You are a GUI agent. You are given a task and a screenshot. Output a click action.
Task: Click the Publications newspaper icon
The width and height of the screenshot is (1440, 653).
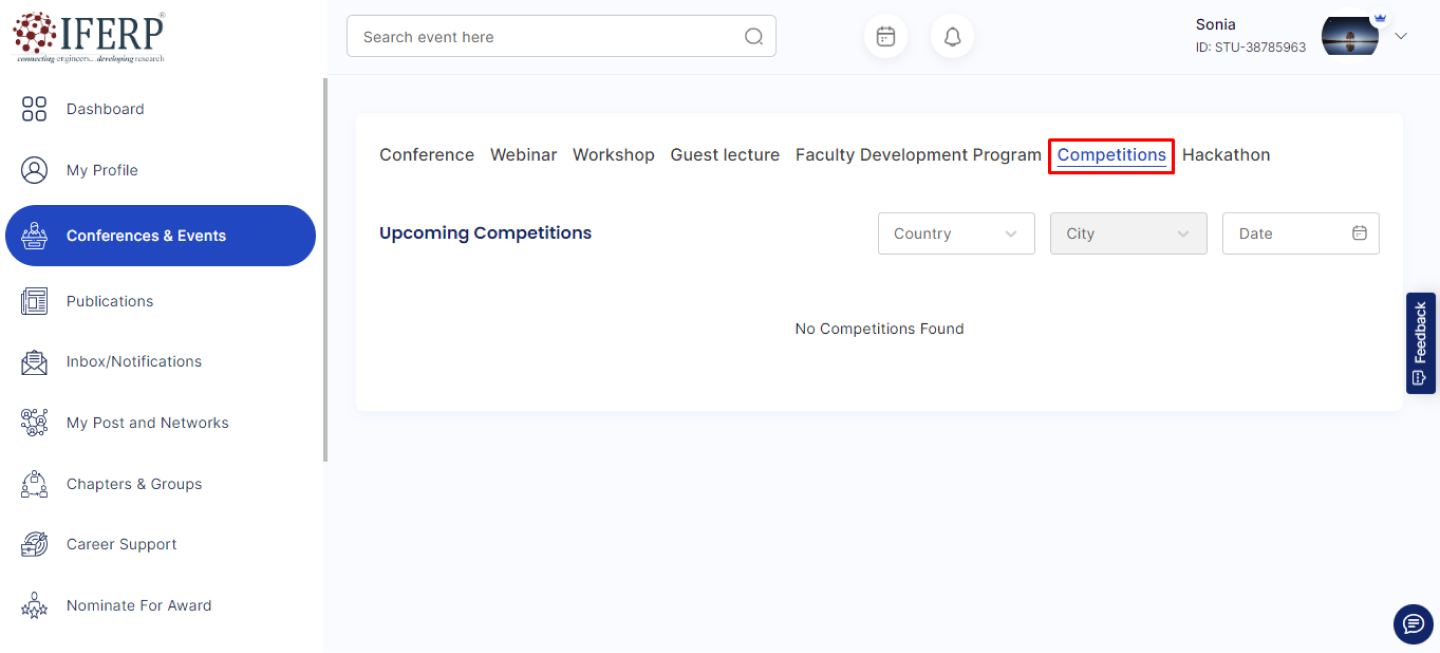point(34,301)
